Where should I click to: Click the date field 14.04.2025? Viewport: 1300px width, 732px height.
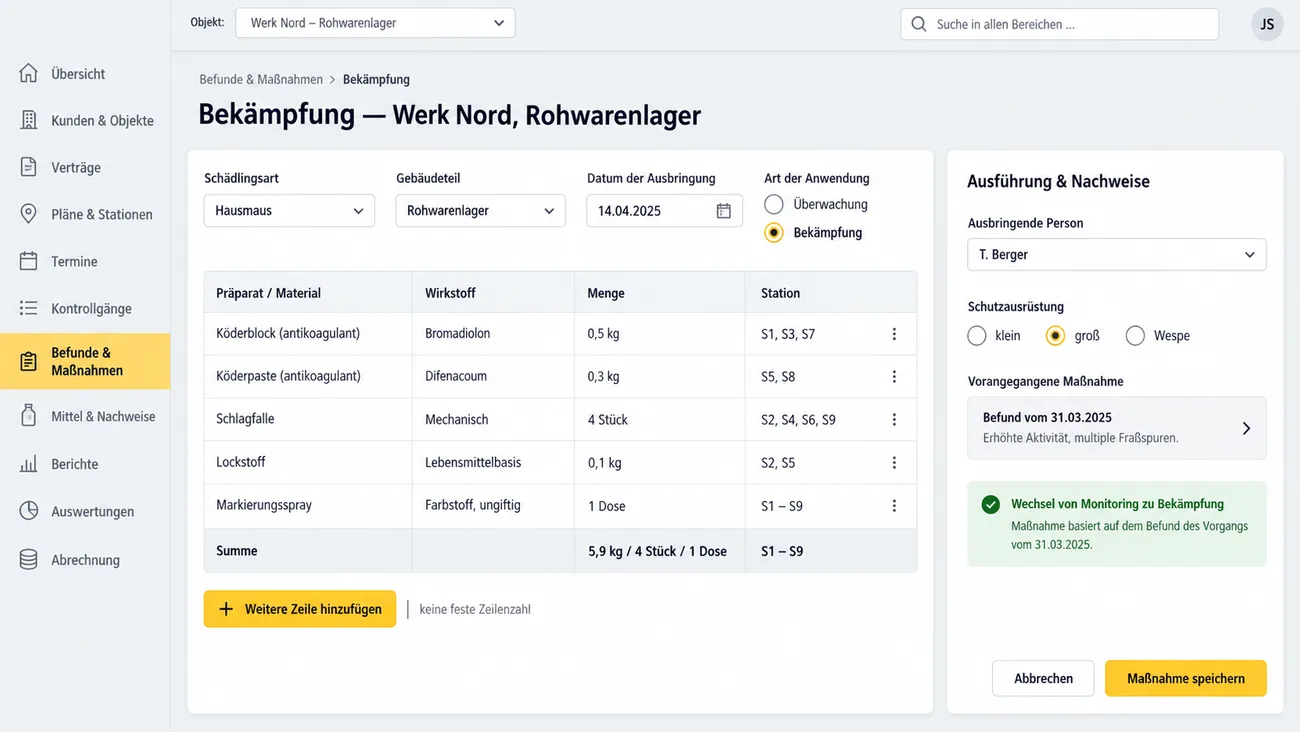click(x=664, y=211)
